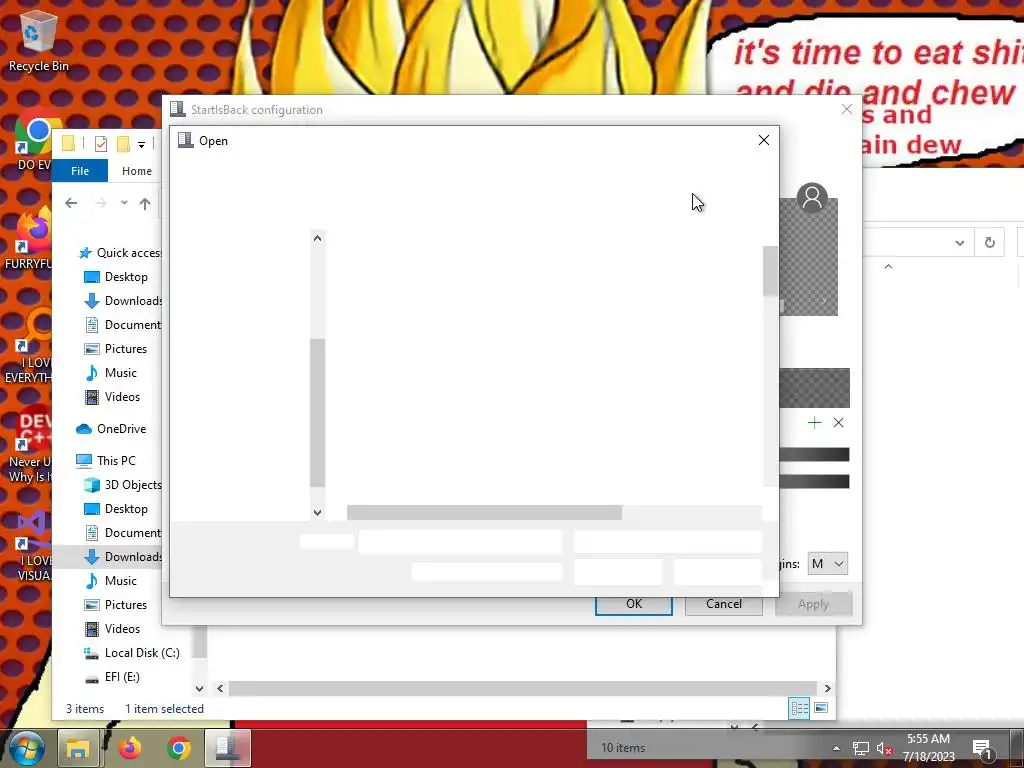Click Open dialog tree scroll down arrow
Image resolution: width=1024 pixels, height=768 pixels.
(317, 513)
